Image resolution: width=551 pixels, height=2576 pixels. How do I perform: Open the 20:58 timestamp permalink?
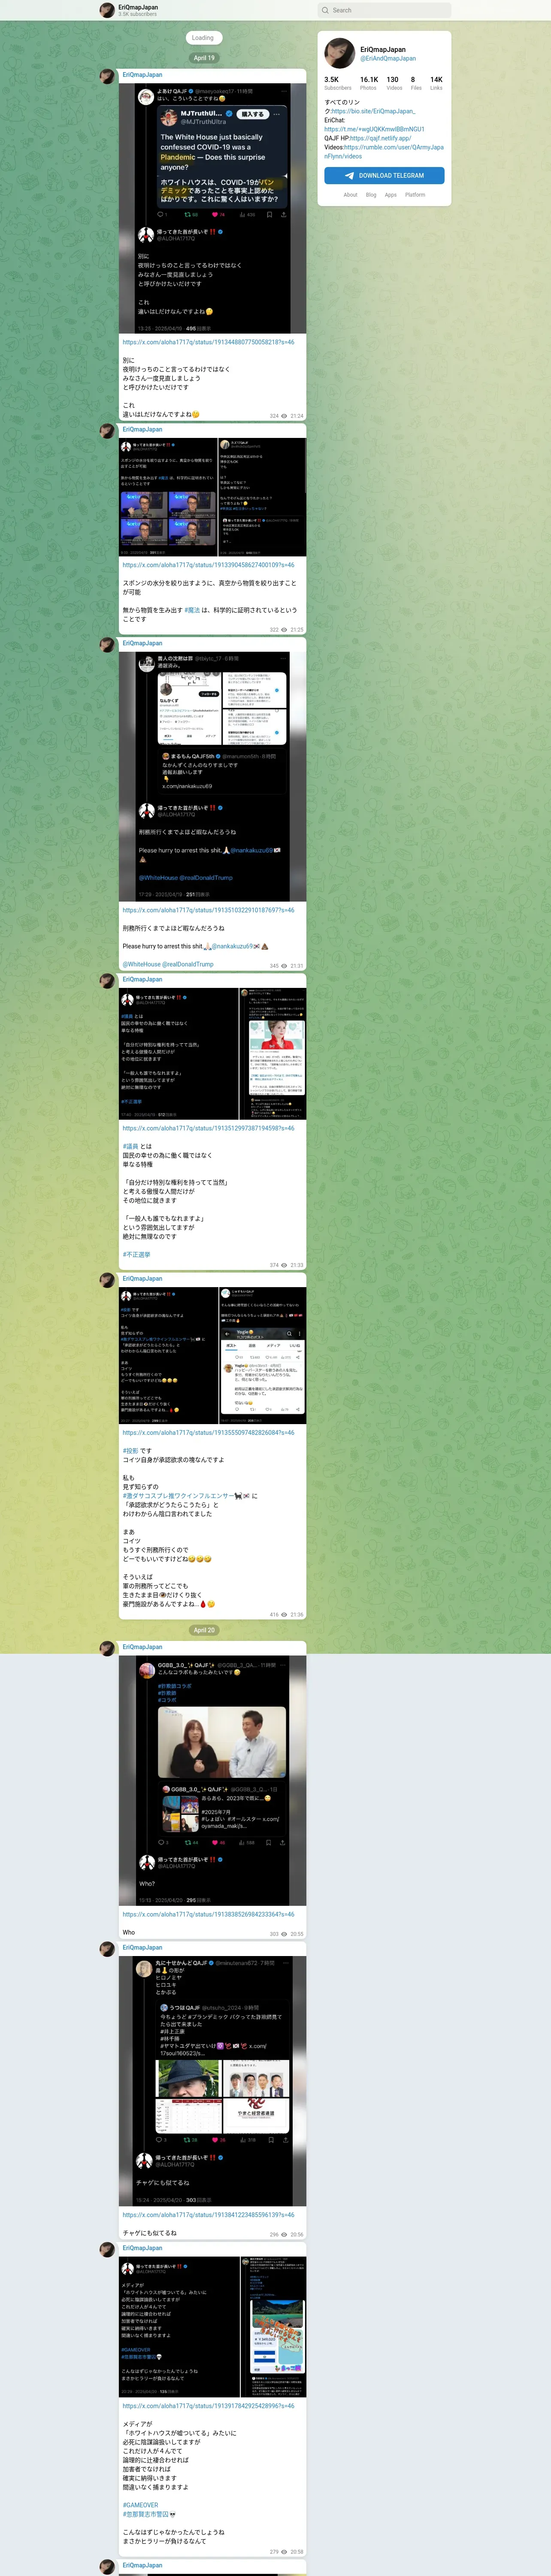tap(296, 2552)
